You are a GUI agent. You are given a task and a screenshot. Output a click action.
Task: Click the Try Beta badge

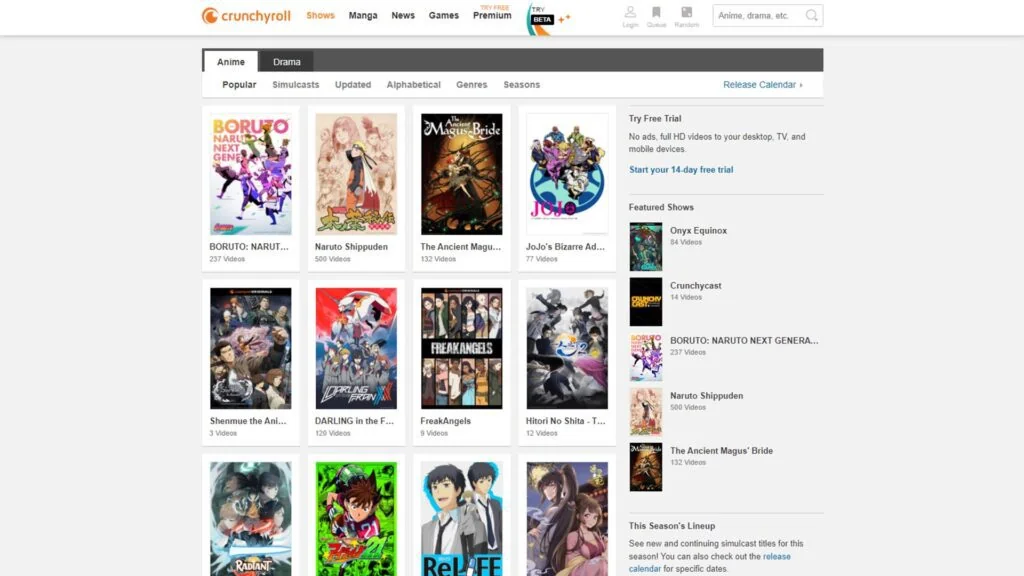(545, 19)
